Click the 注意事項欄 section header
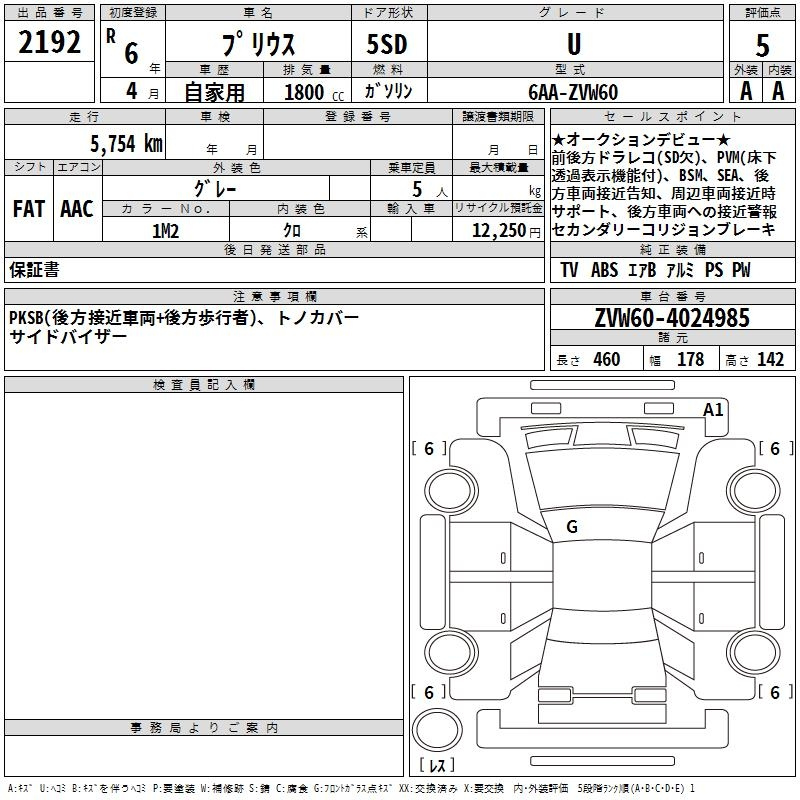This screenshot has width=800, height=800. tap(274, 296)
